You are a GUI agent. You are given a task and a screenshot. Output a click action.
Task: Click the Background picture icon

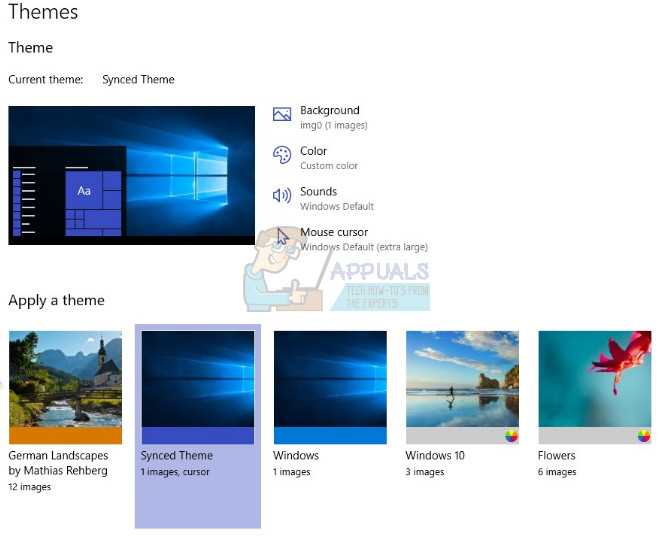[282, 114]
